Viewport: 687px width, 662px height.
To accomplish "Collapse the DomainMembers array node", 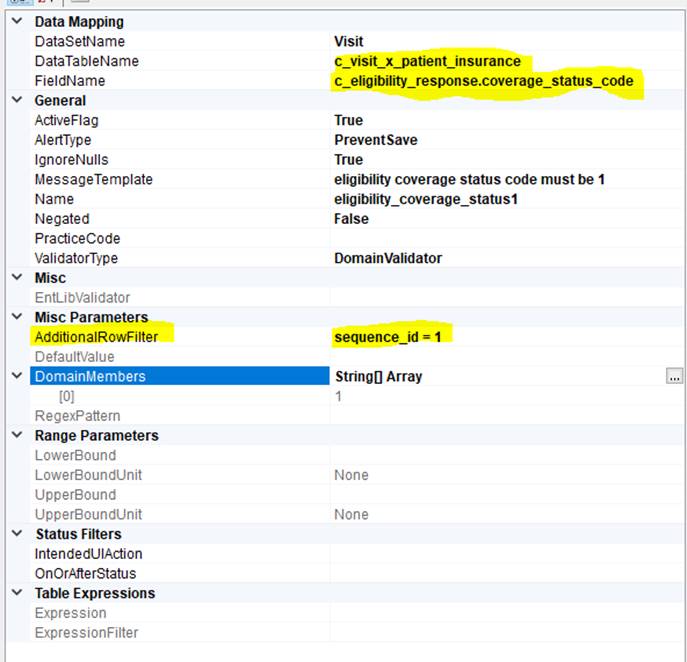I will click(x=15, y=377).
